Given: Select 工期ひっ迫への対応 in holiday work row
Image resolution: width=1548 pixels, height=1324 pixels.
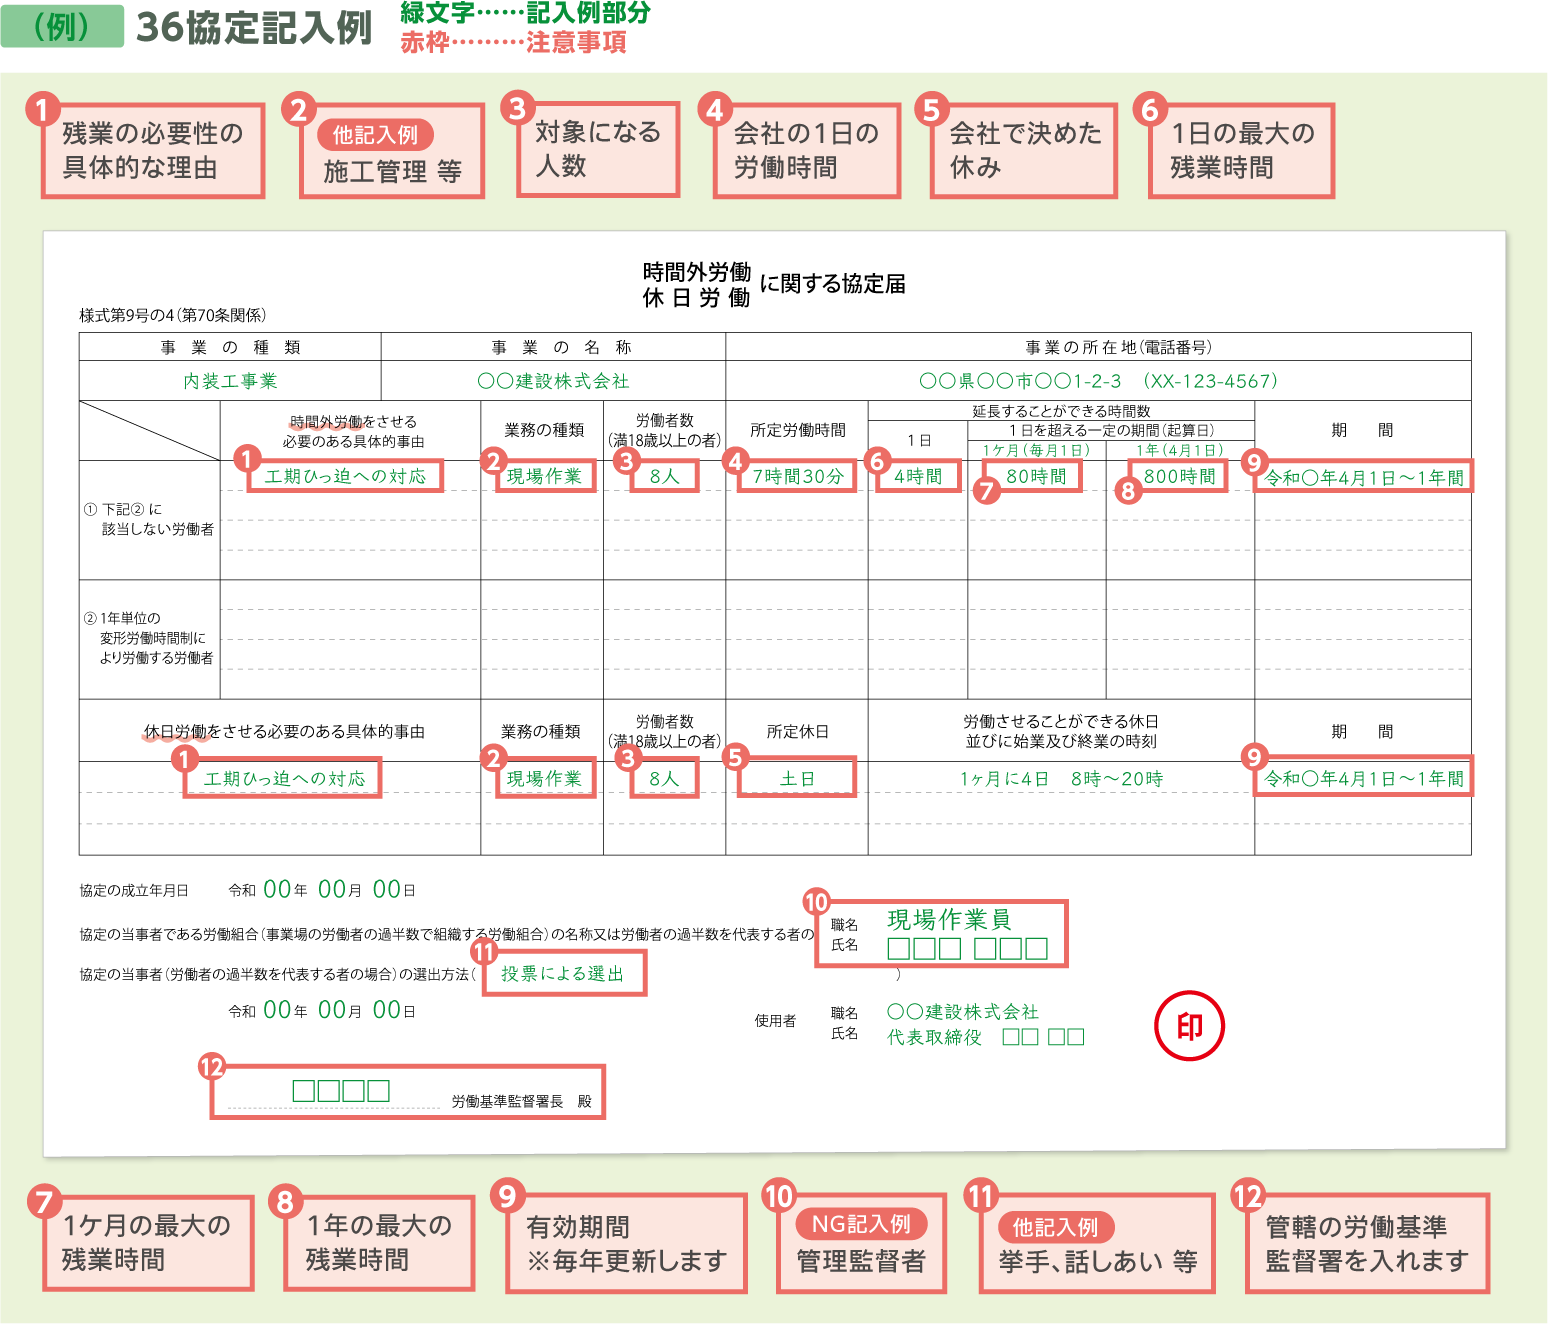Looking at the screenshot, I should pos(284,778).
